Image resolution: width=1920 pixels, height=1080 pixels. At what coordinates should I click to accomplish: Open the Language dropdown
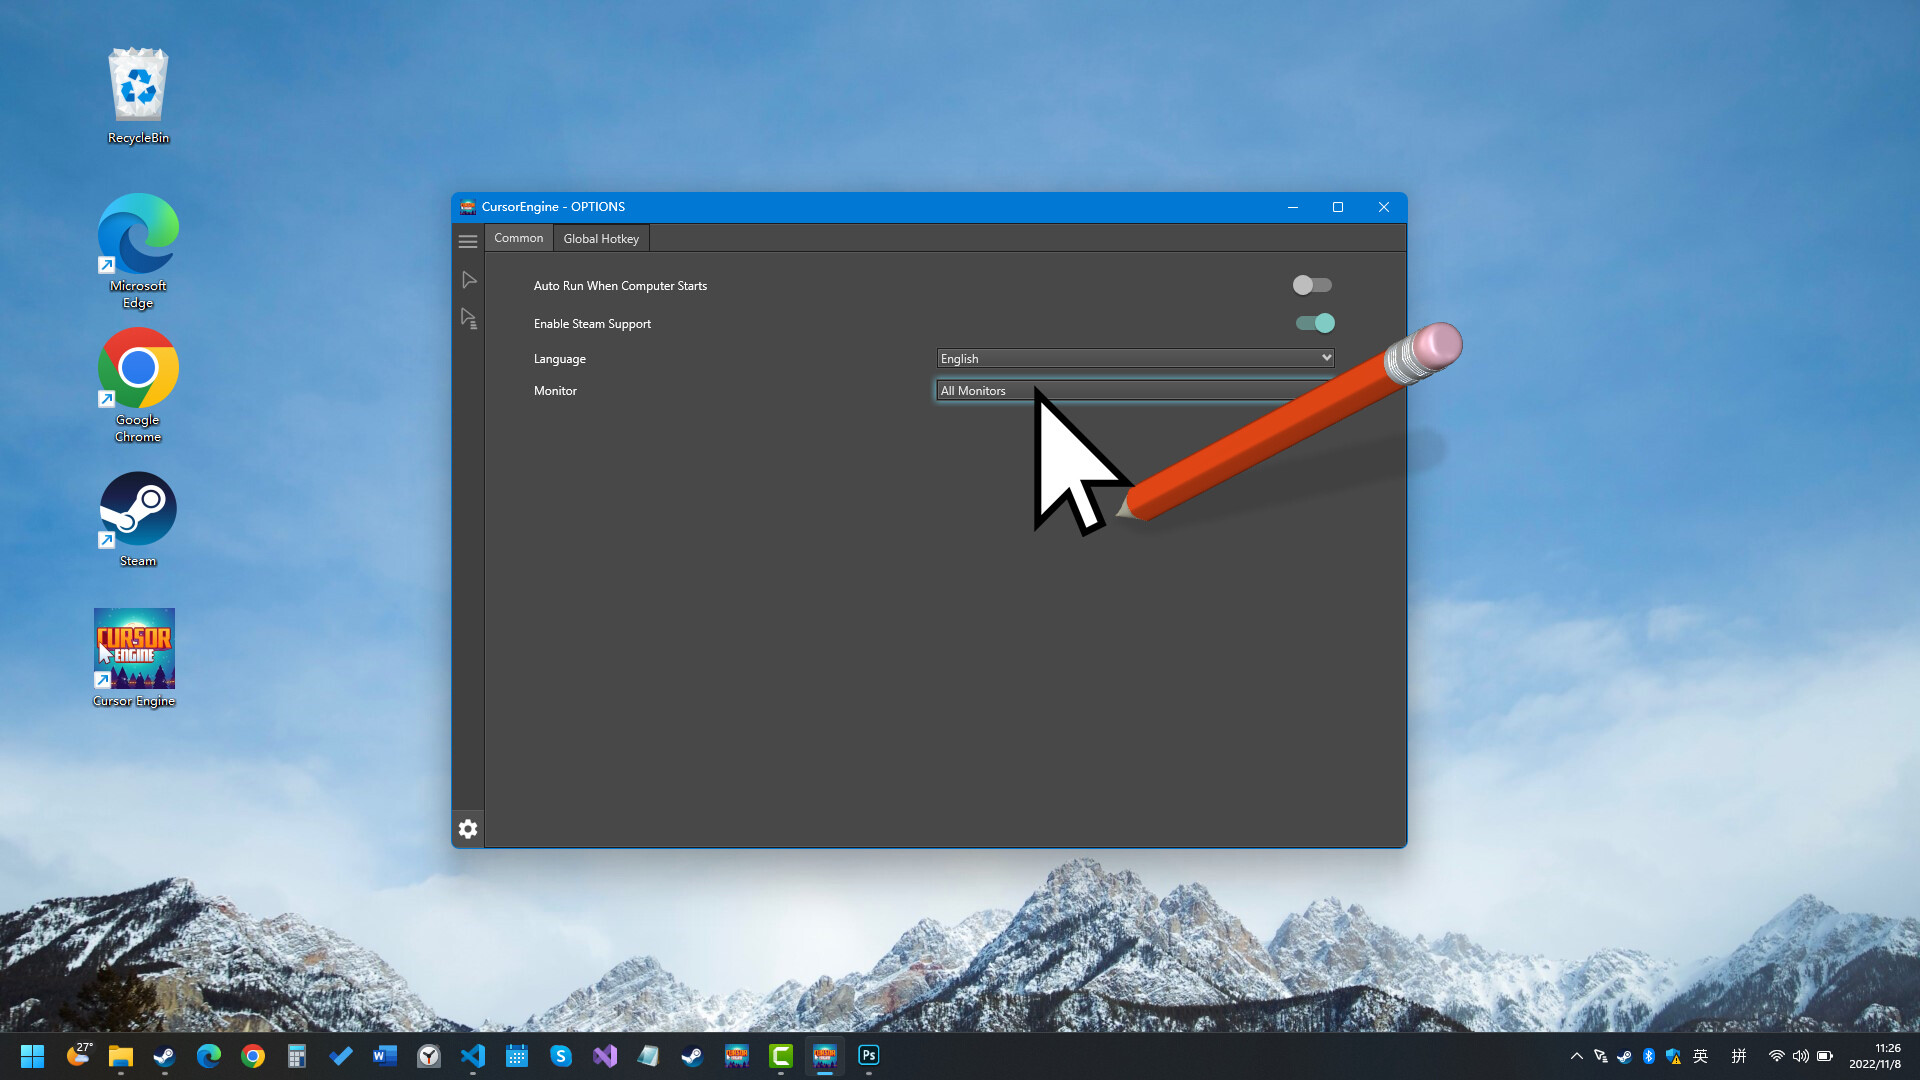pyautogui.click(x=1134, y=357)
